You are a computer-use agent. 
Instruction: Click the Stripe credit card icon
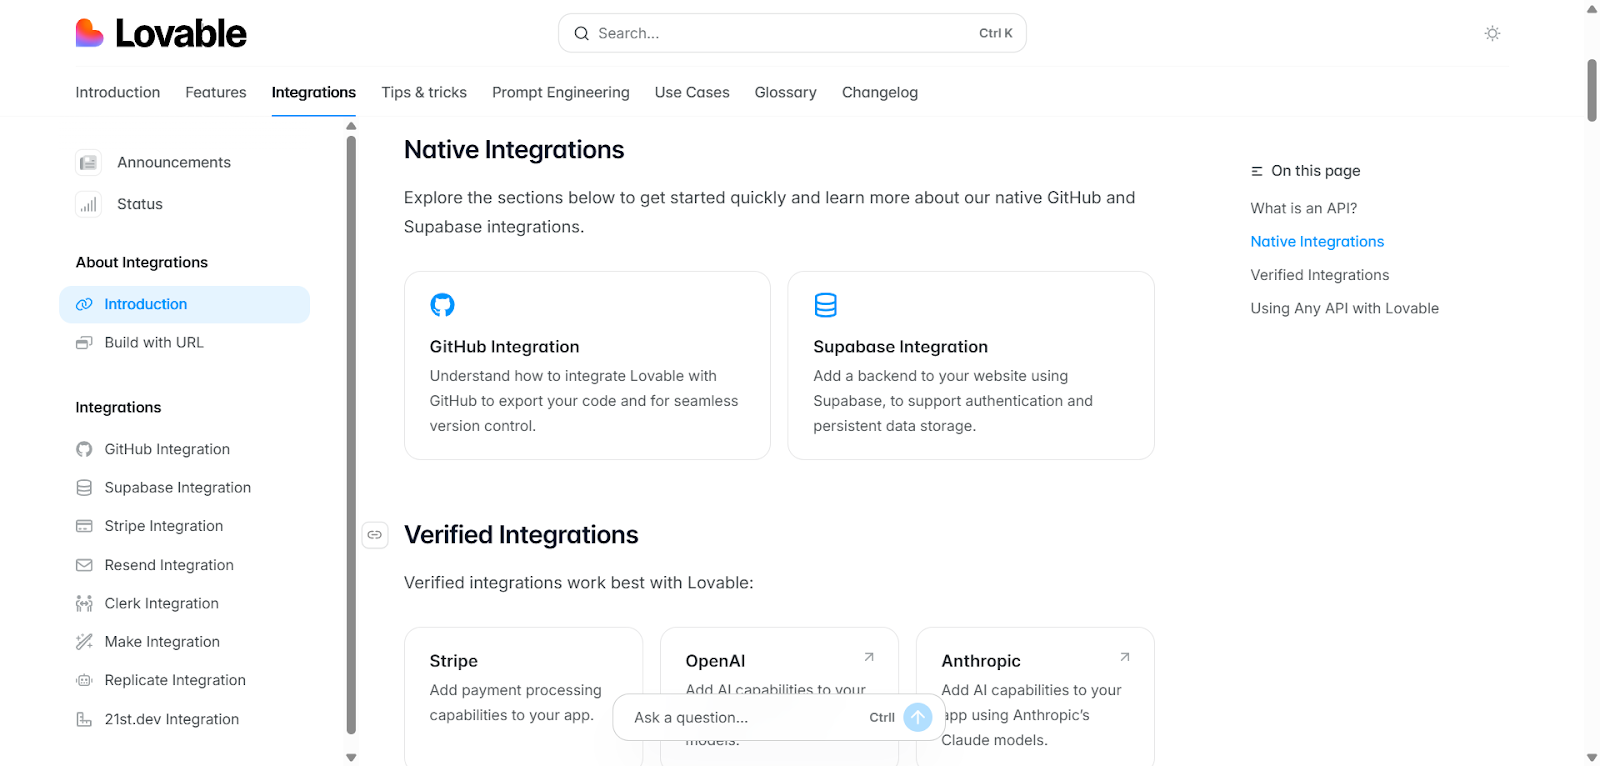point(84,526)
